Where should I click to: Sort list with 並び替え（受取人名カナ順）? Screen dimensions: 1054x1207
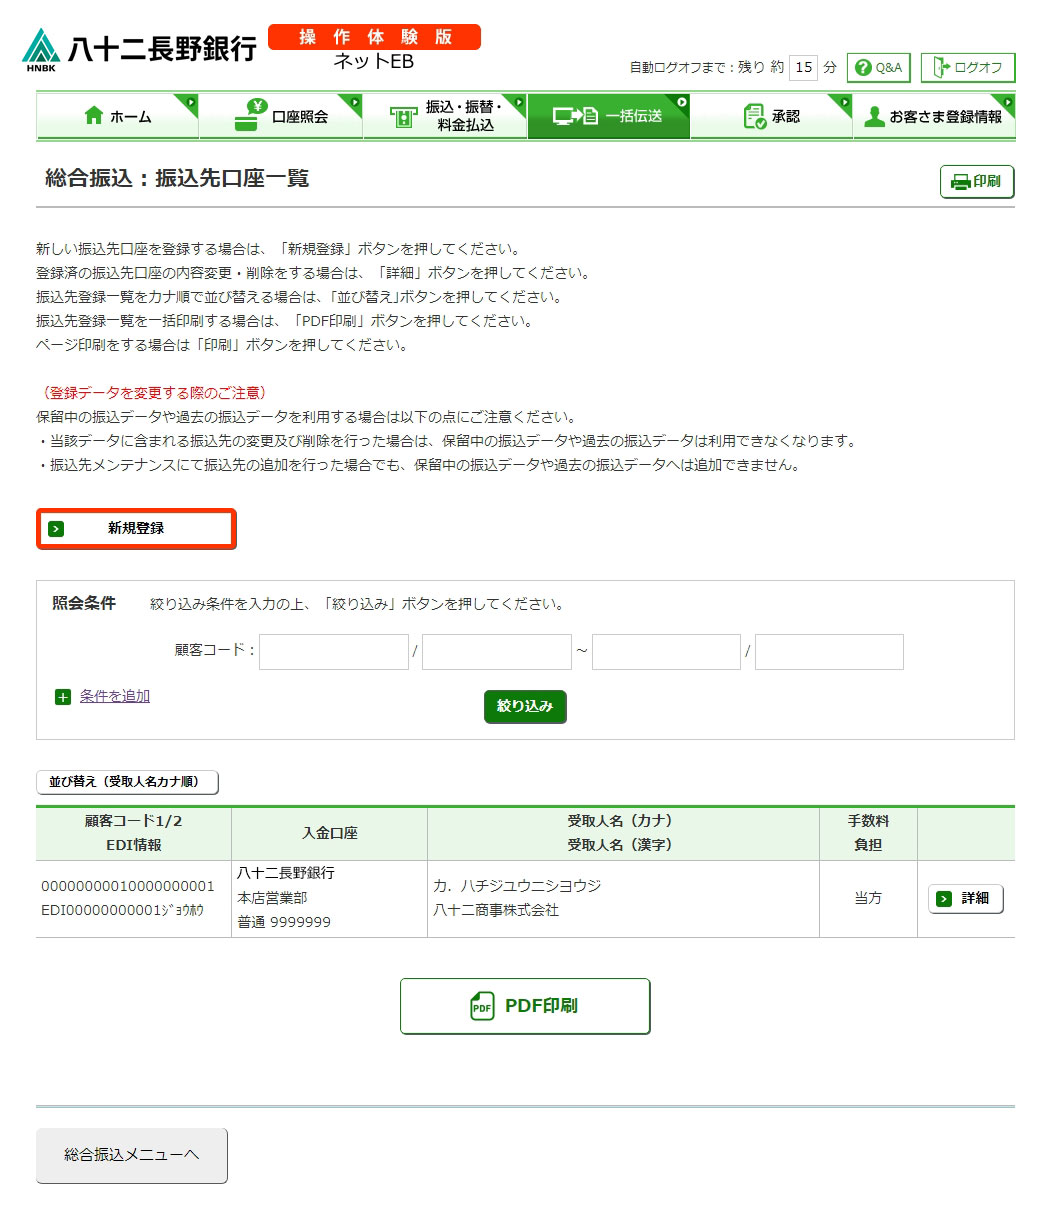(x=127, y=782)
